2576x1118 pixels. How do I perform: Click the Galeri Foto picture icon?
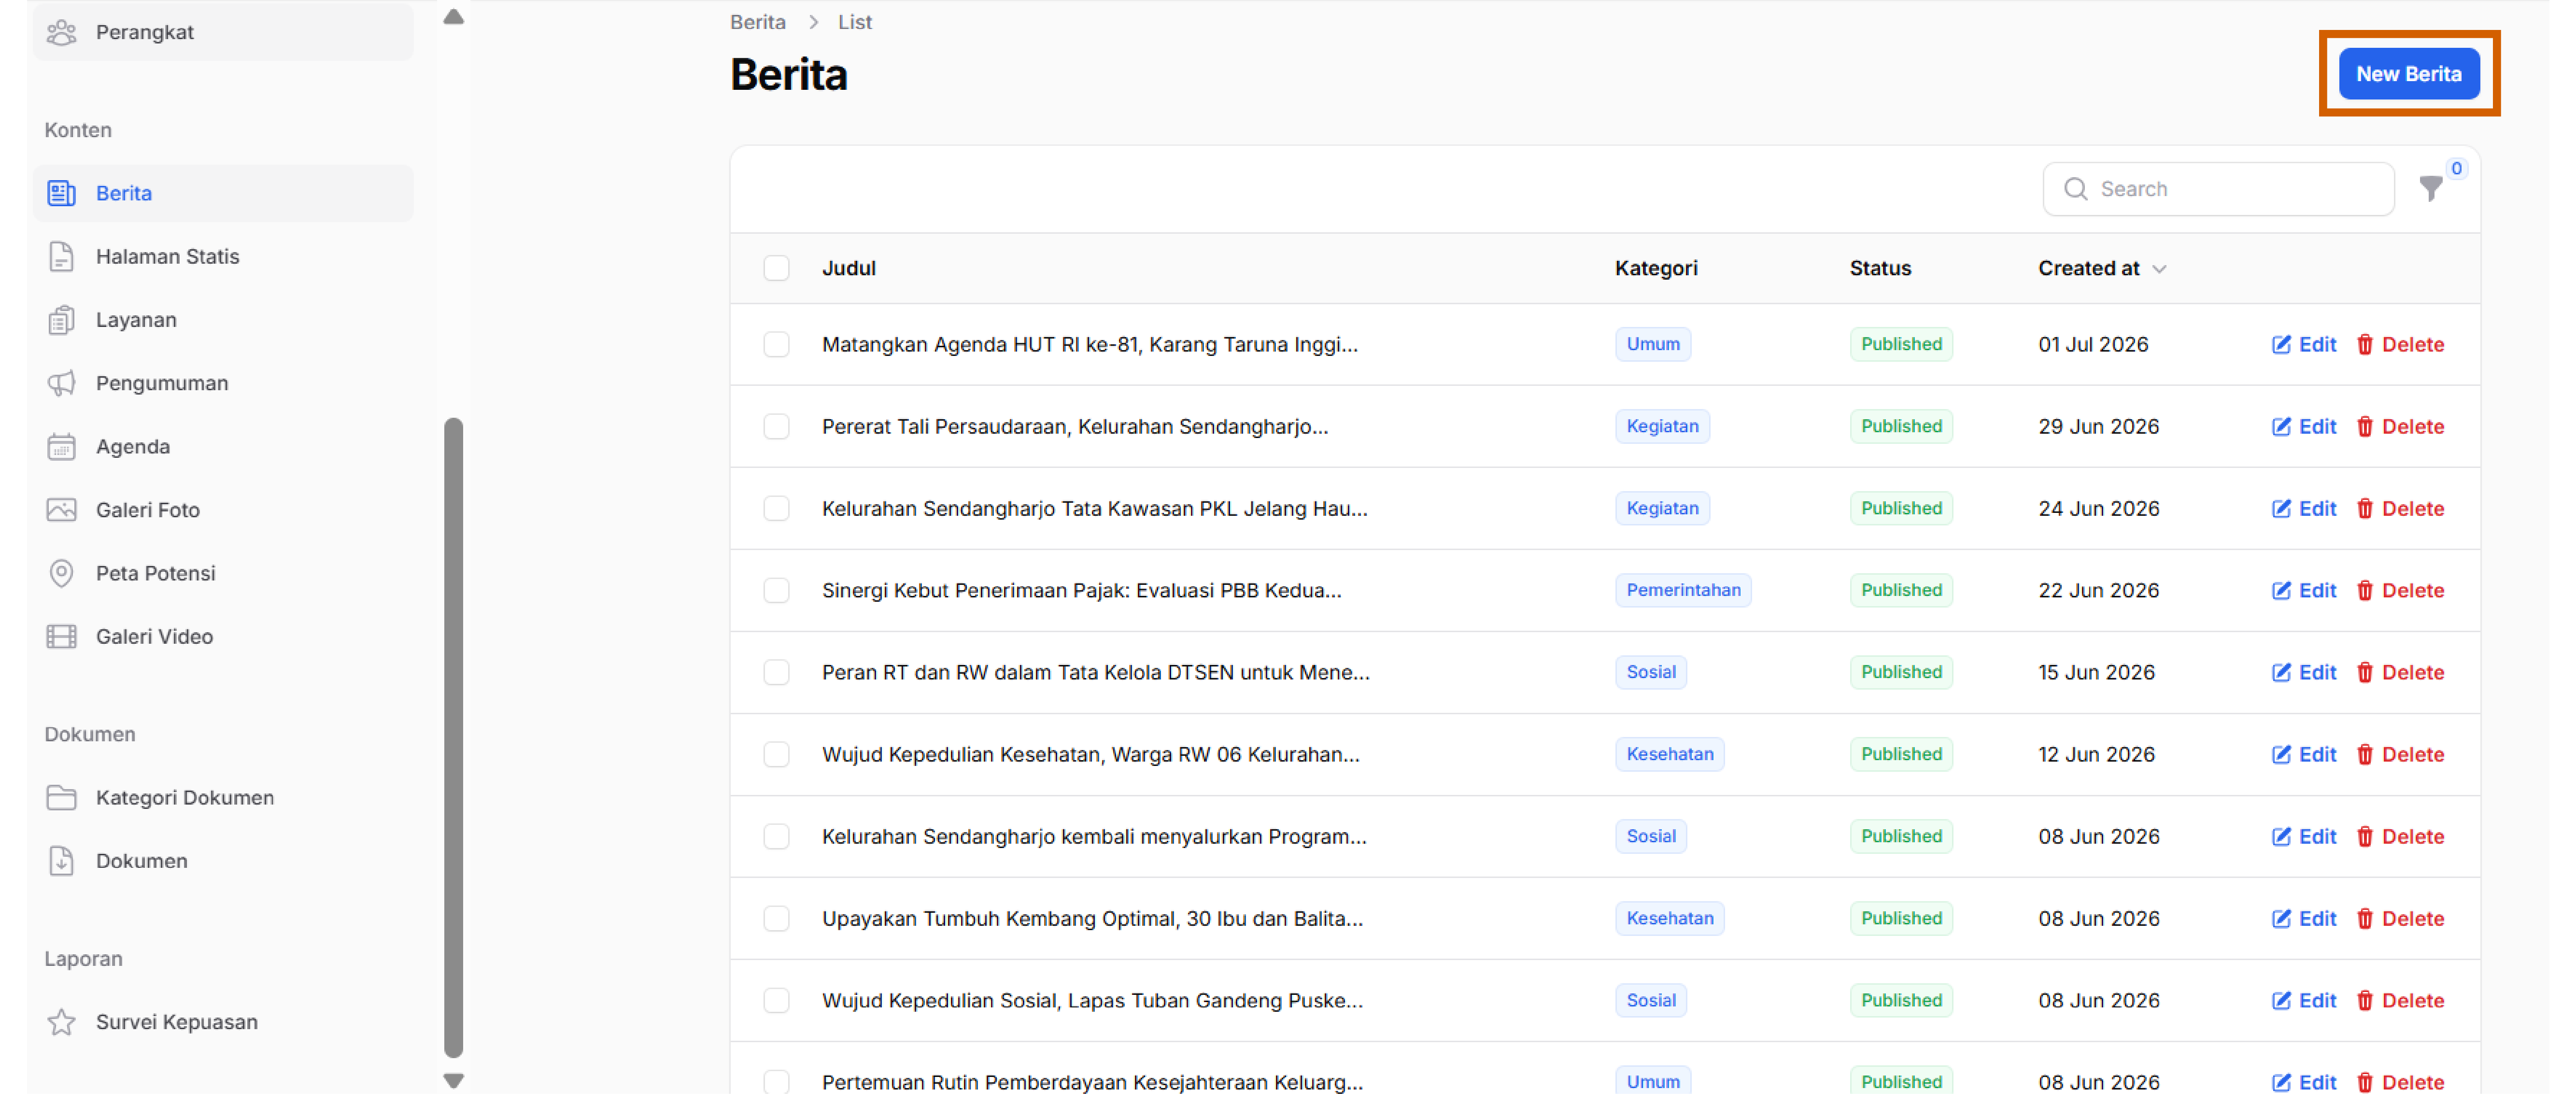(x=61, y=510)
